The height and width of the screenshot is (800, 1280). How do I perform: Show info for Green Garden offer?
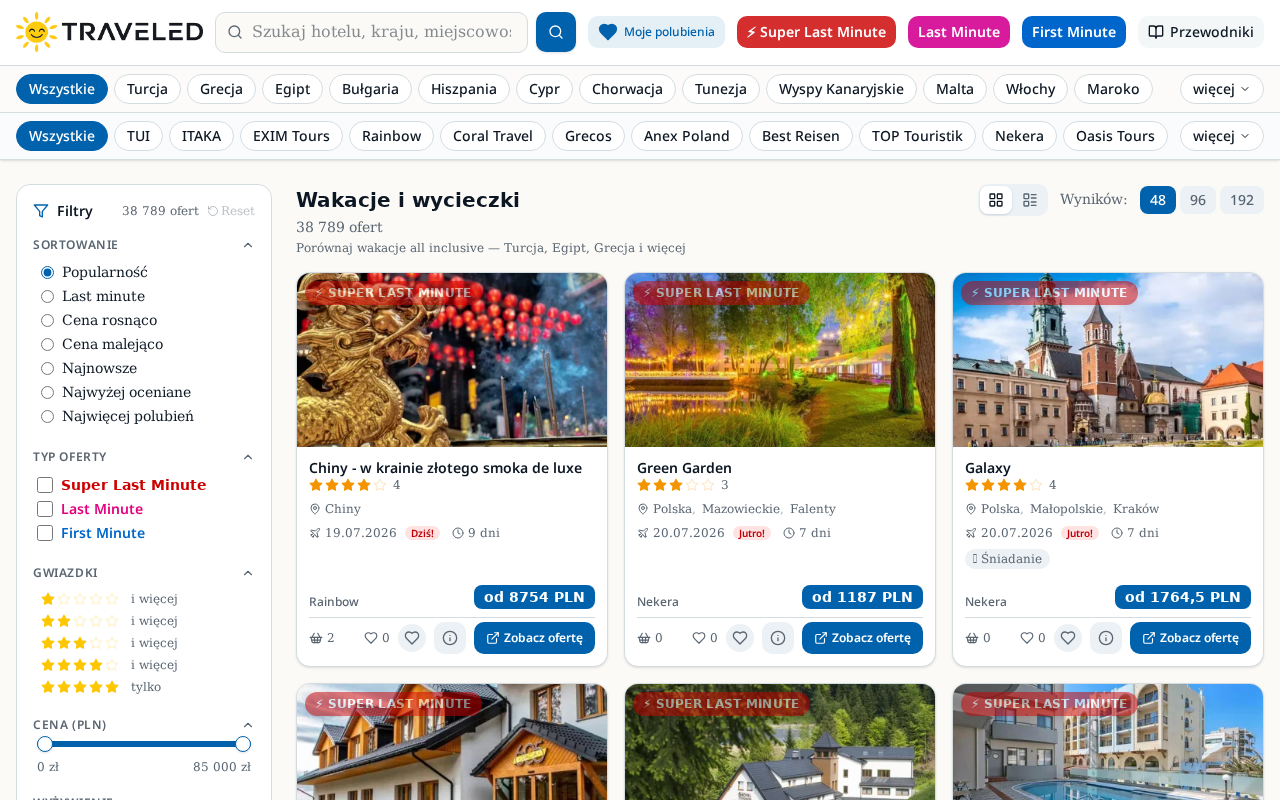point(778,638)
